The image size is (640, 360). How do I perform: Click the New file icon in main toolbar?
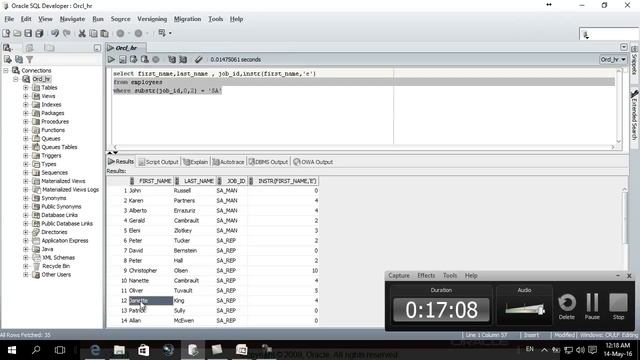[6, 33]
